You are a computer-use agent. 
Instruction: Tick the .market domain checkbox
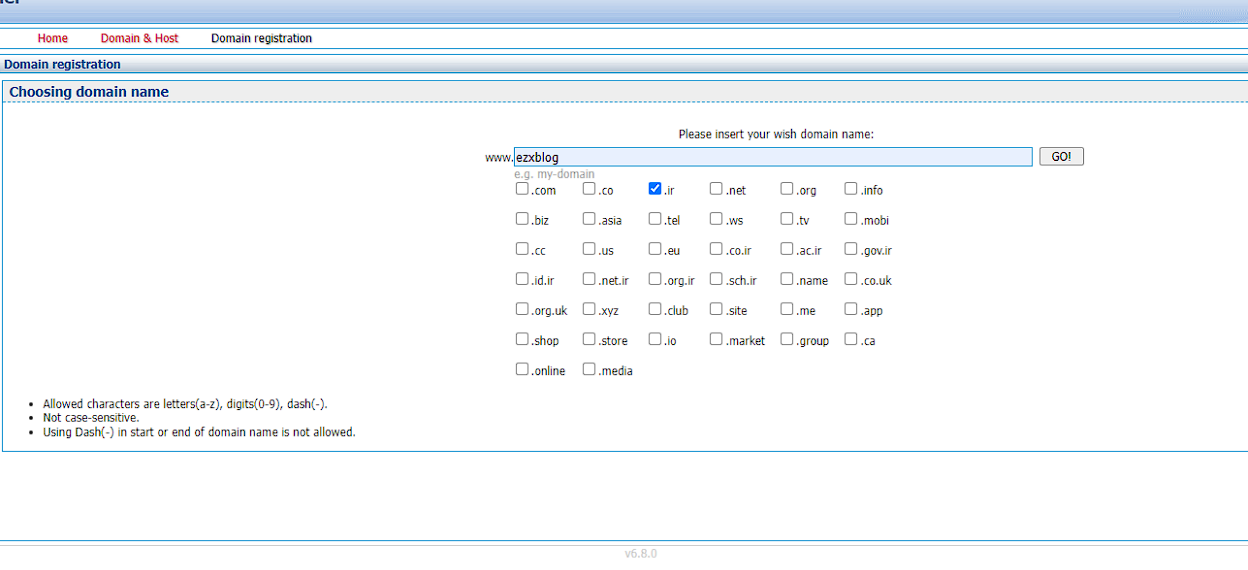point(717,339)
